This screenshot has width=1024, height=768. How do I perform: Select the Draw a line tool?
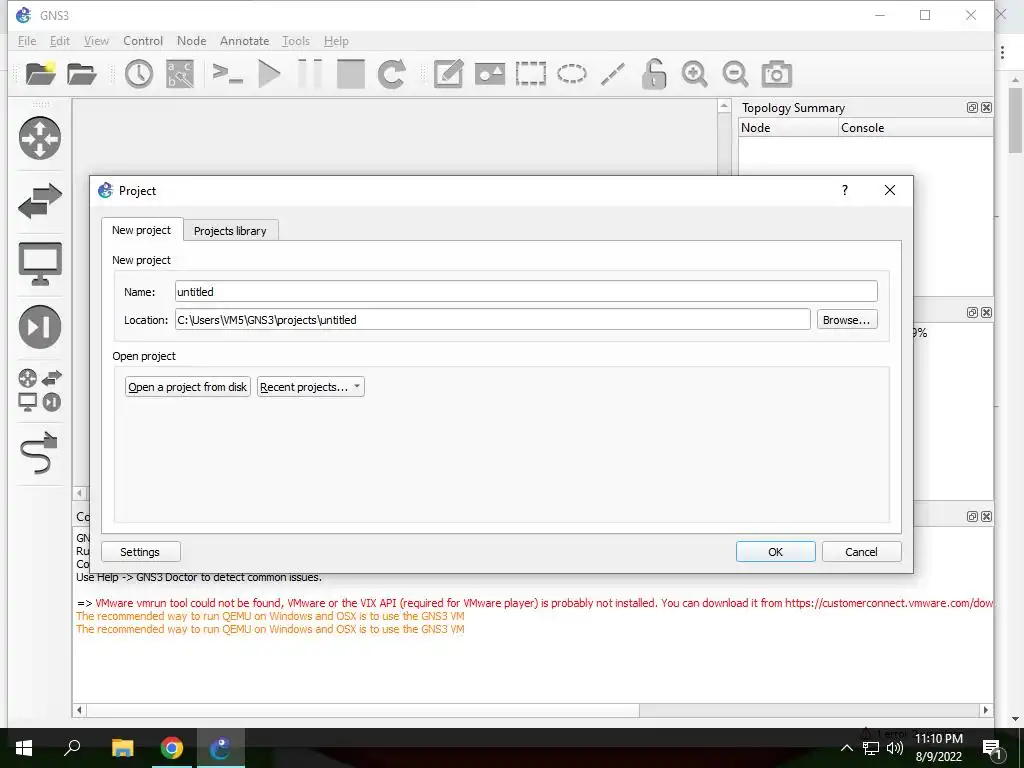click(613, 74)
